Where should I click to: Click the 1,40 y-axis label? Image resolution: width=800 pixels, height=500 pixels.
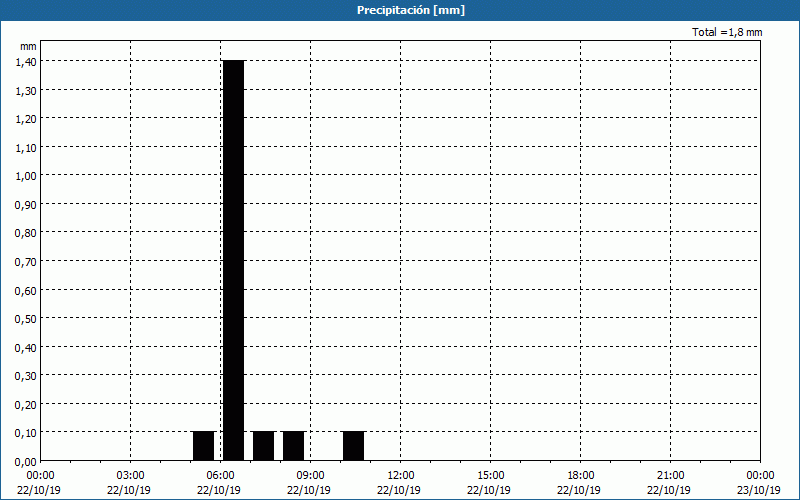click(26, 62)
